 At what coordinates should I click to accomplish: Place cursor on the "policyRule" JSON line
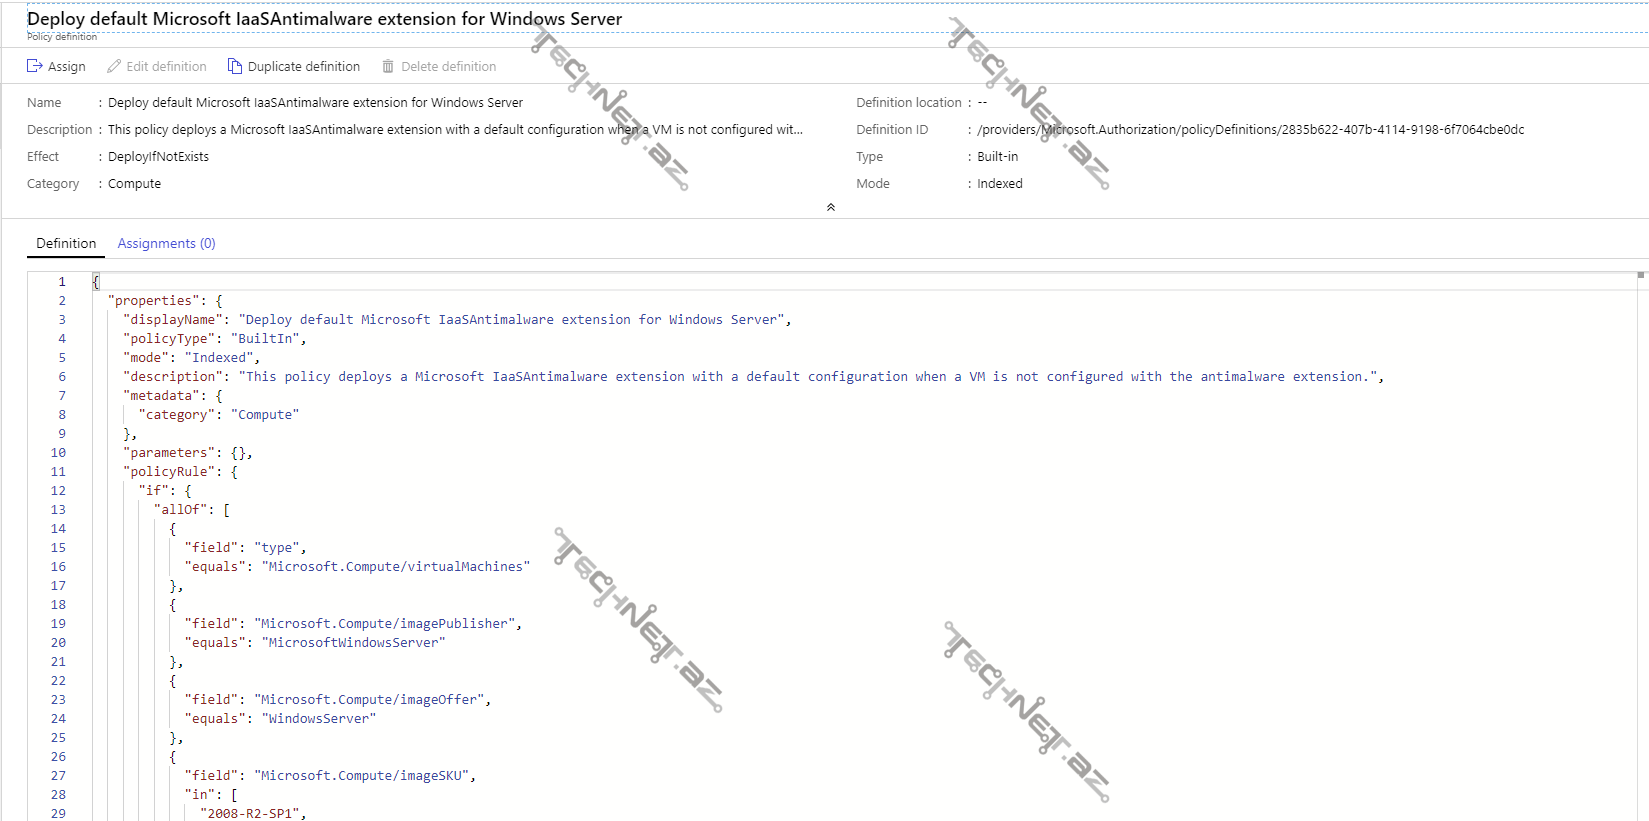coord(180,472)
